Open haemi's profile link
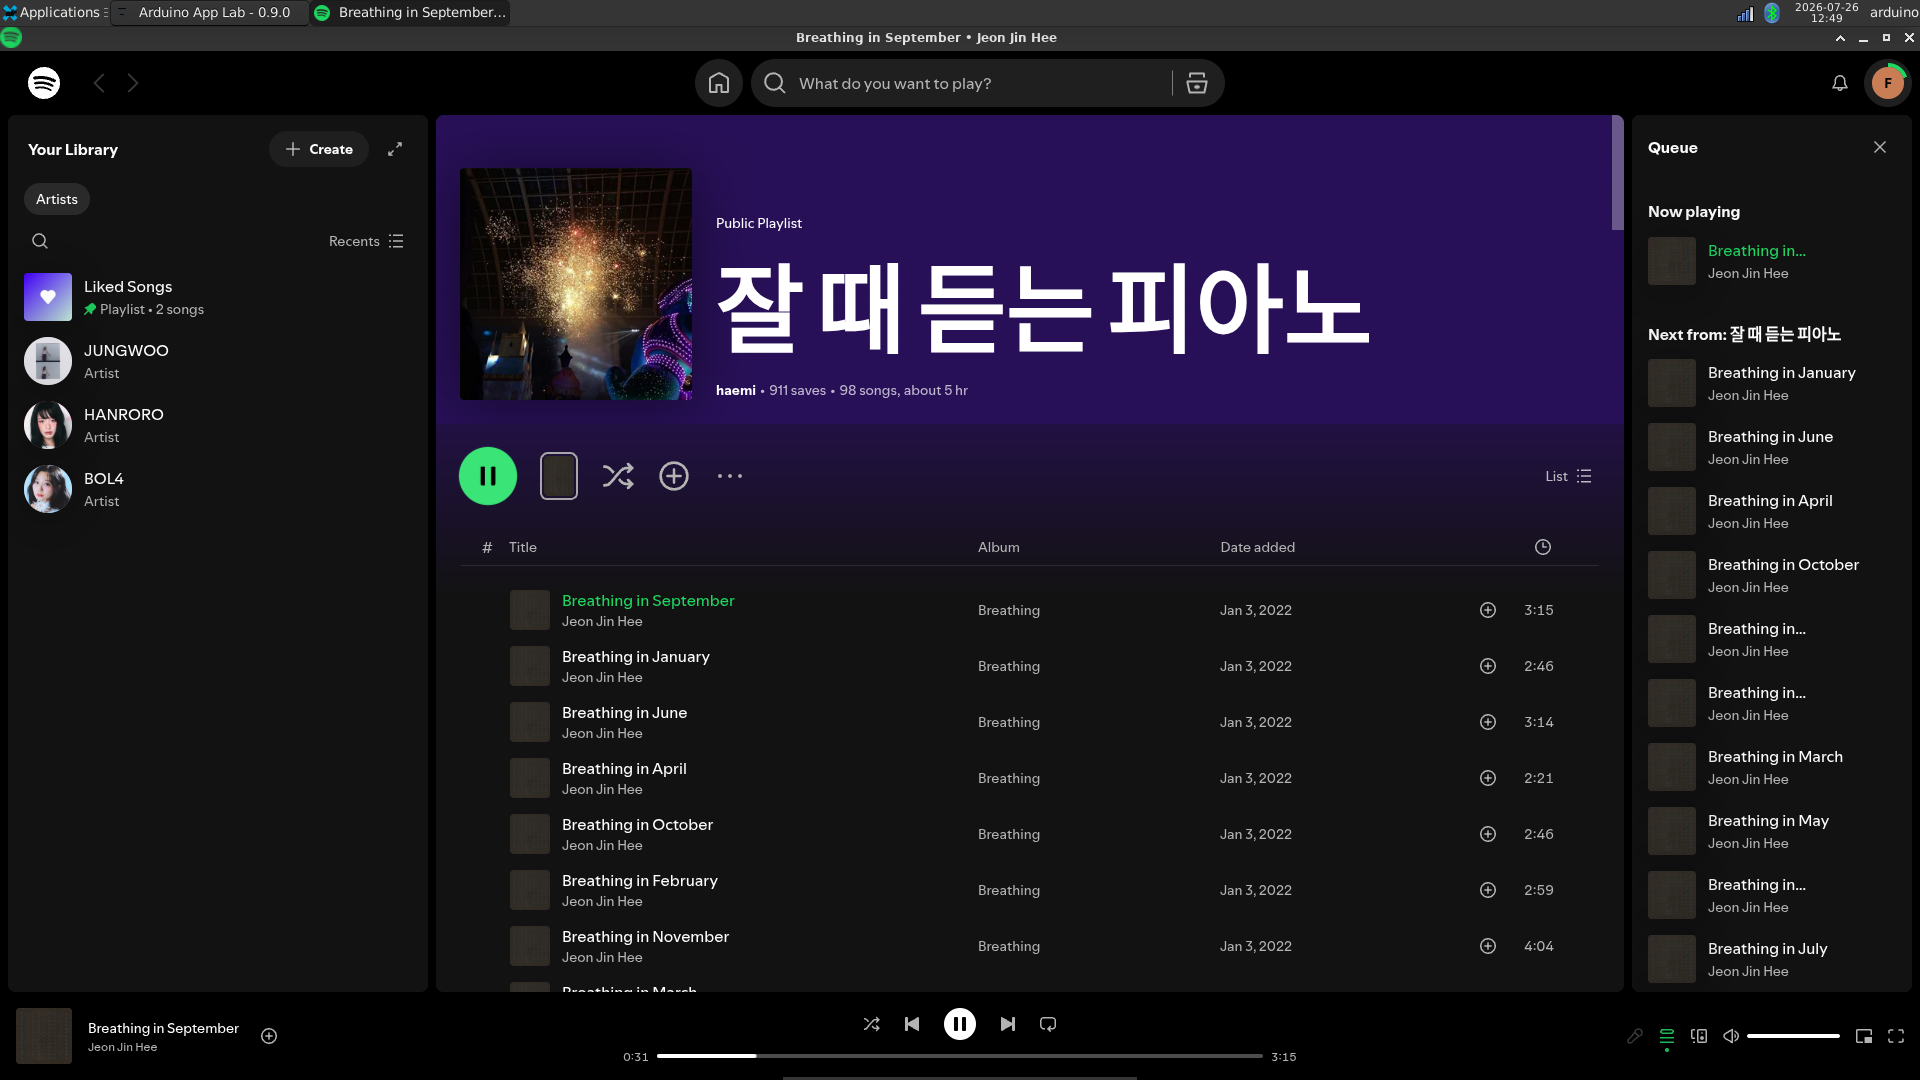The image size is (1920, 1080). pyautogui.click(x=736, y=390)
